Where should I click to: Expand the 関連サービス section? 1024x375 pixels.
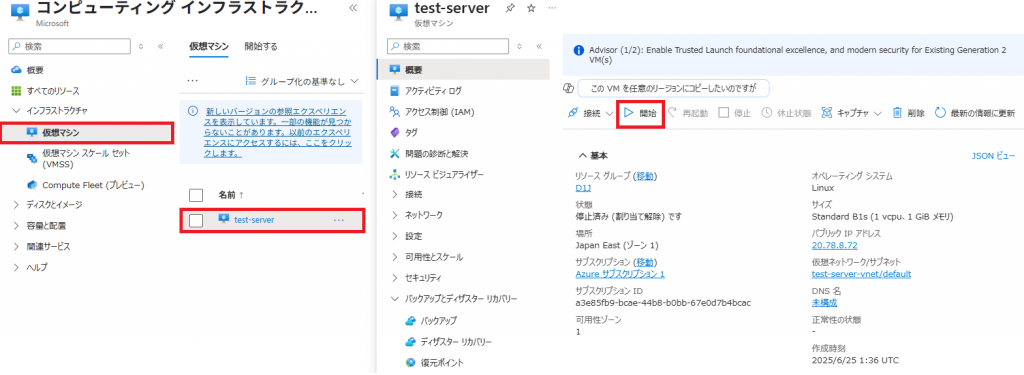pyautogui.click(x=16, y=246)
